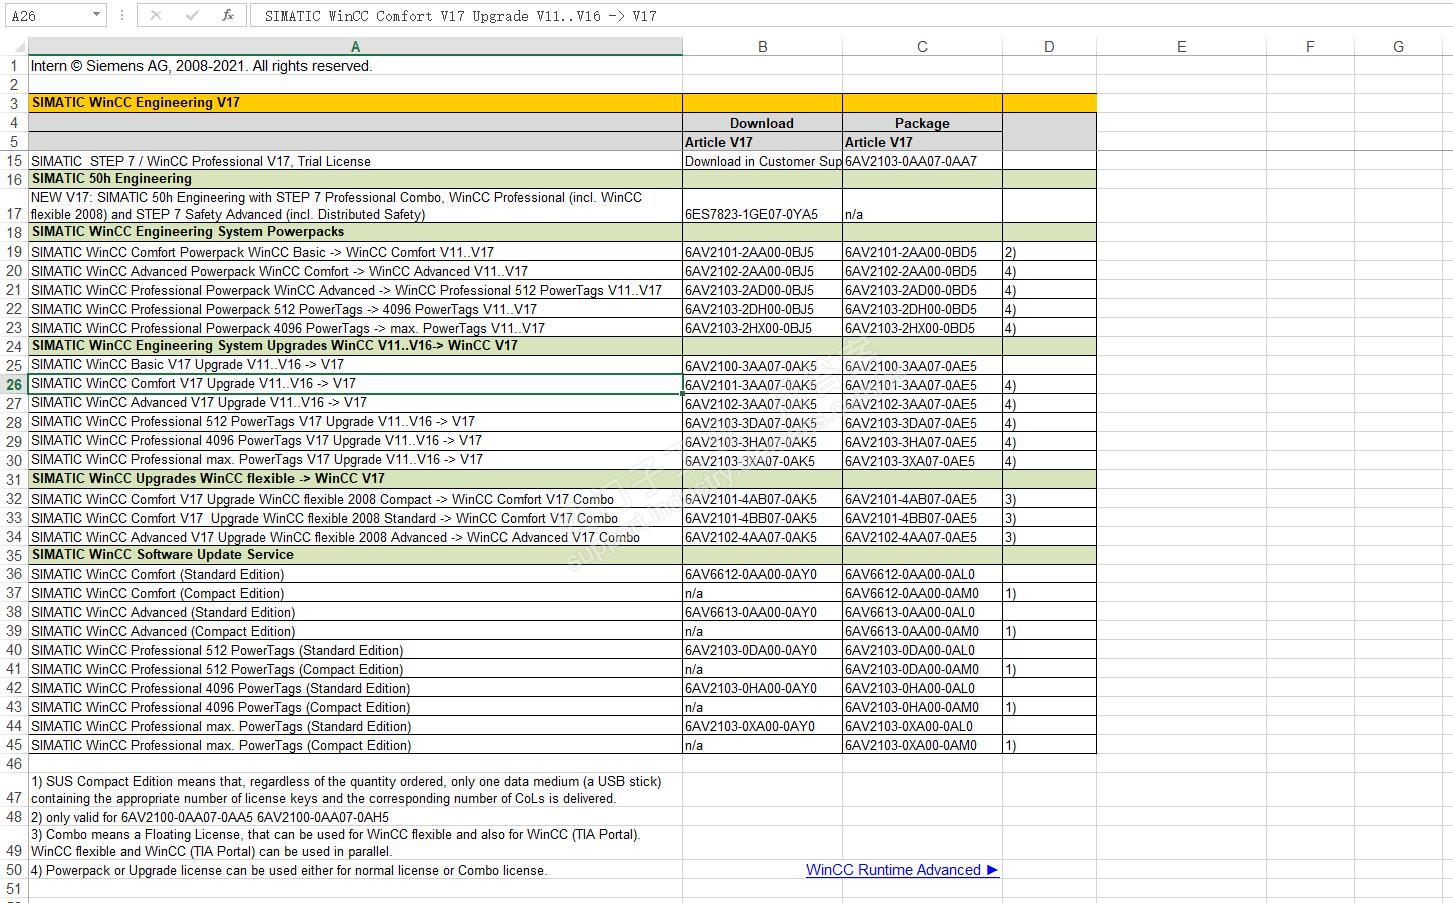
Task: Click cell 6AV6613-0AA00-0AM0
Action: point(922,631)
